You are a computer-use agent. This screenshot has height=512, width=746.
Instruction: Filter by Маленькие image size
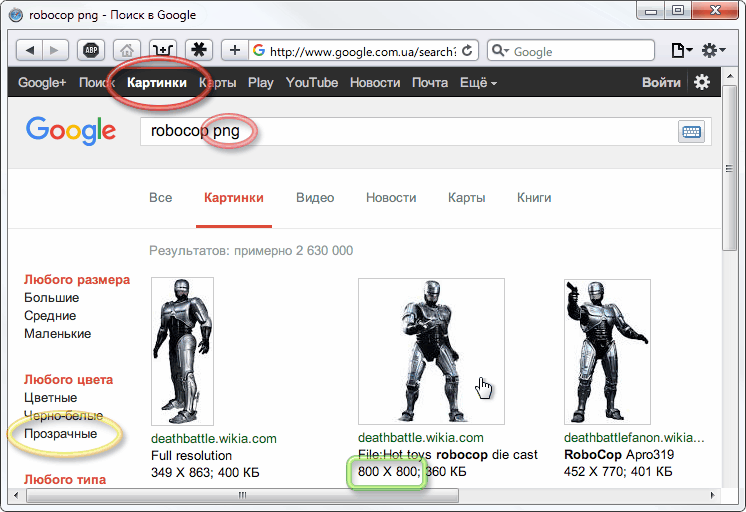[x=58, y=334]
